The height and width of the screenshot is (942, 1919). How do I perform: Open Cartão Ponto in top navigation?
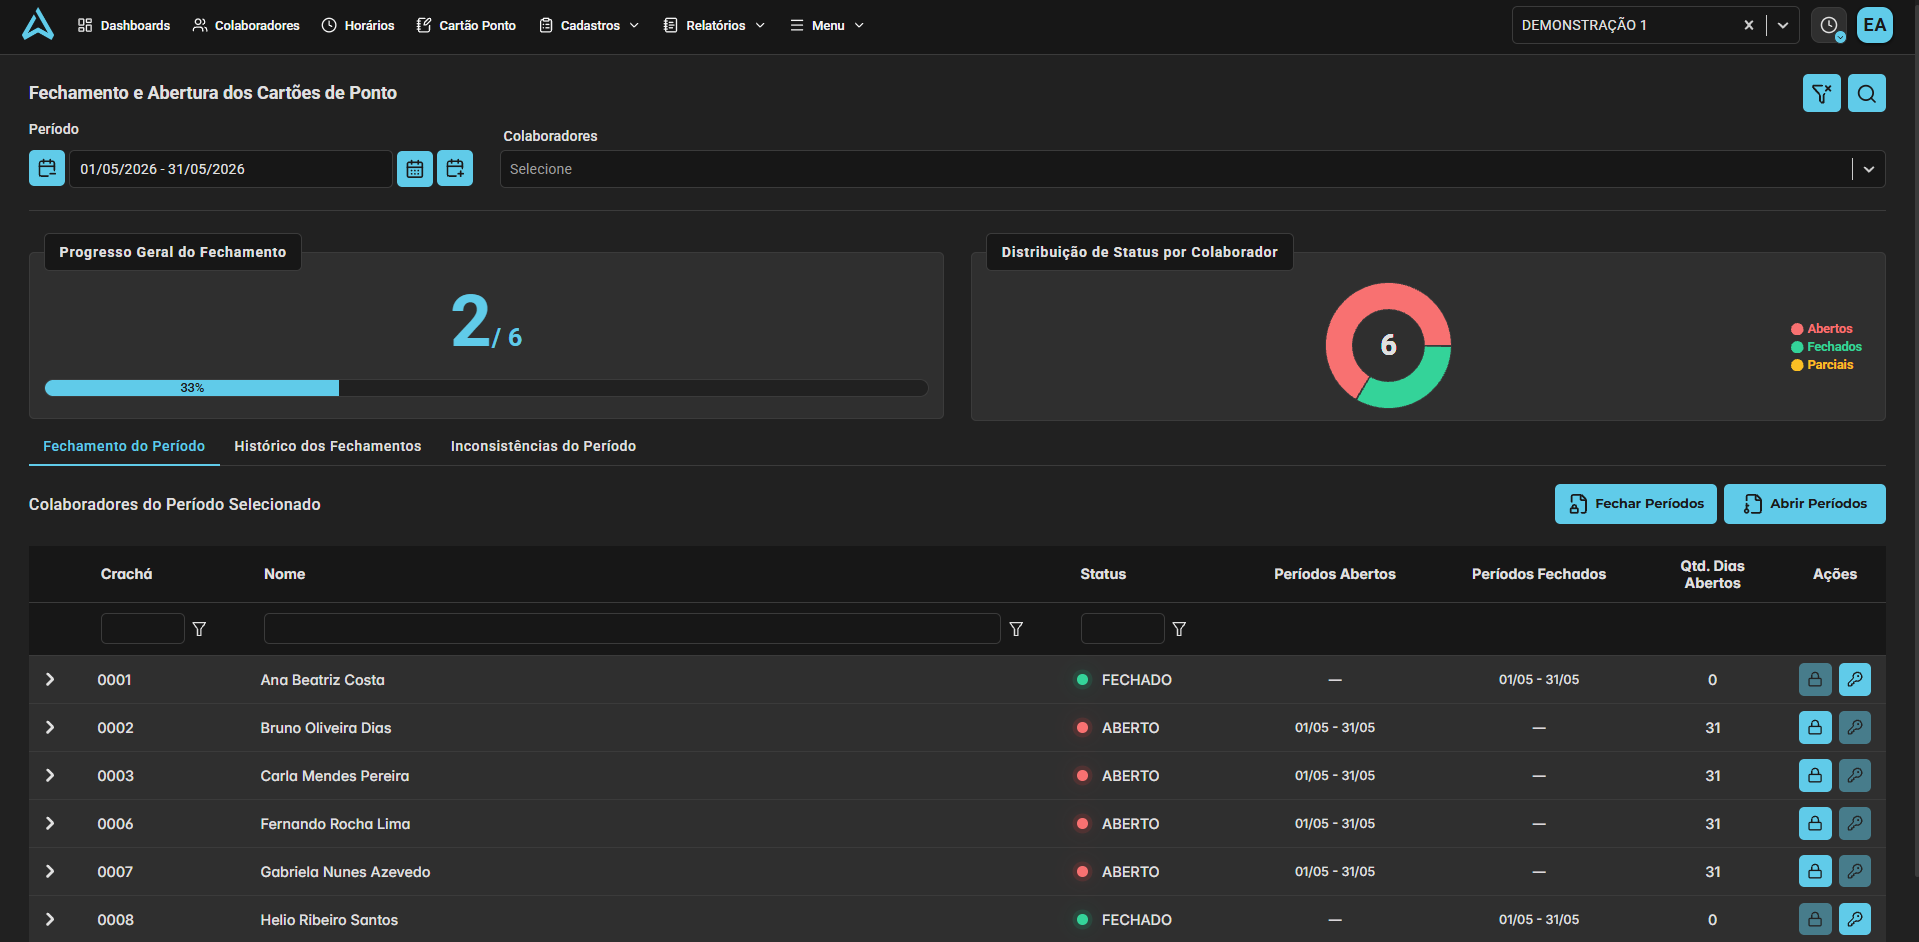tap(466, 25)
